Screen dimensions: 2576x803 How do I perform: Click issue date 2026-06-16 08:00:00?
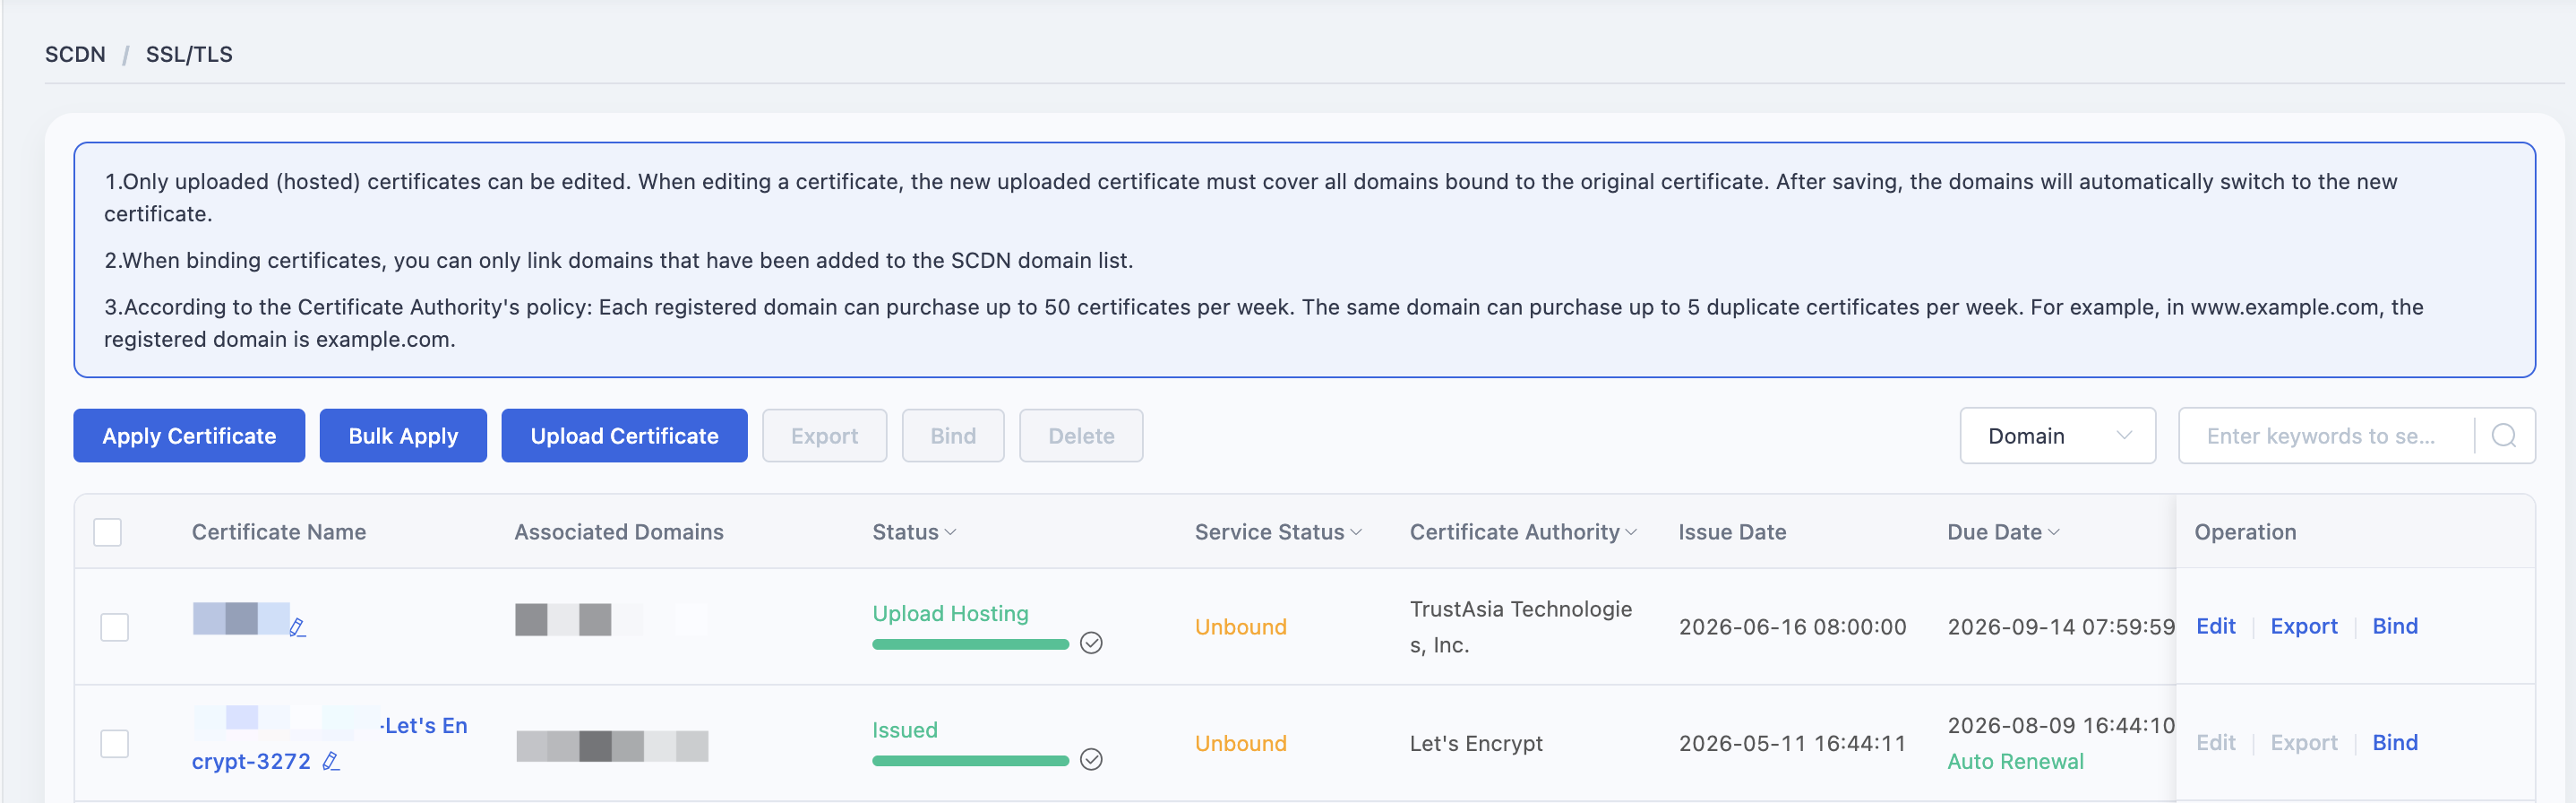1792,627
